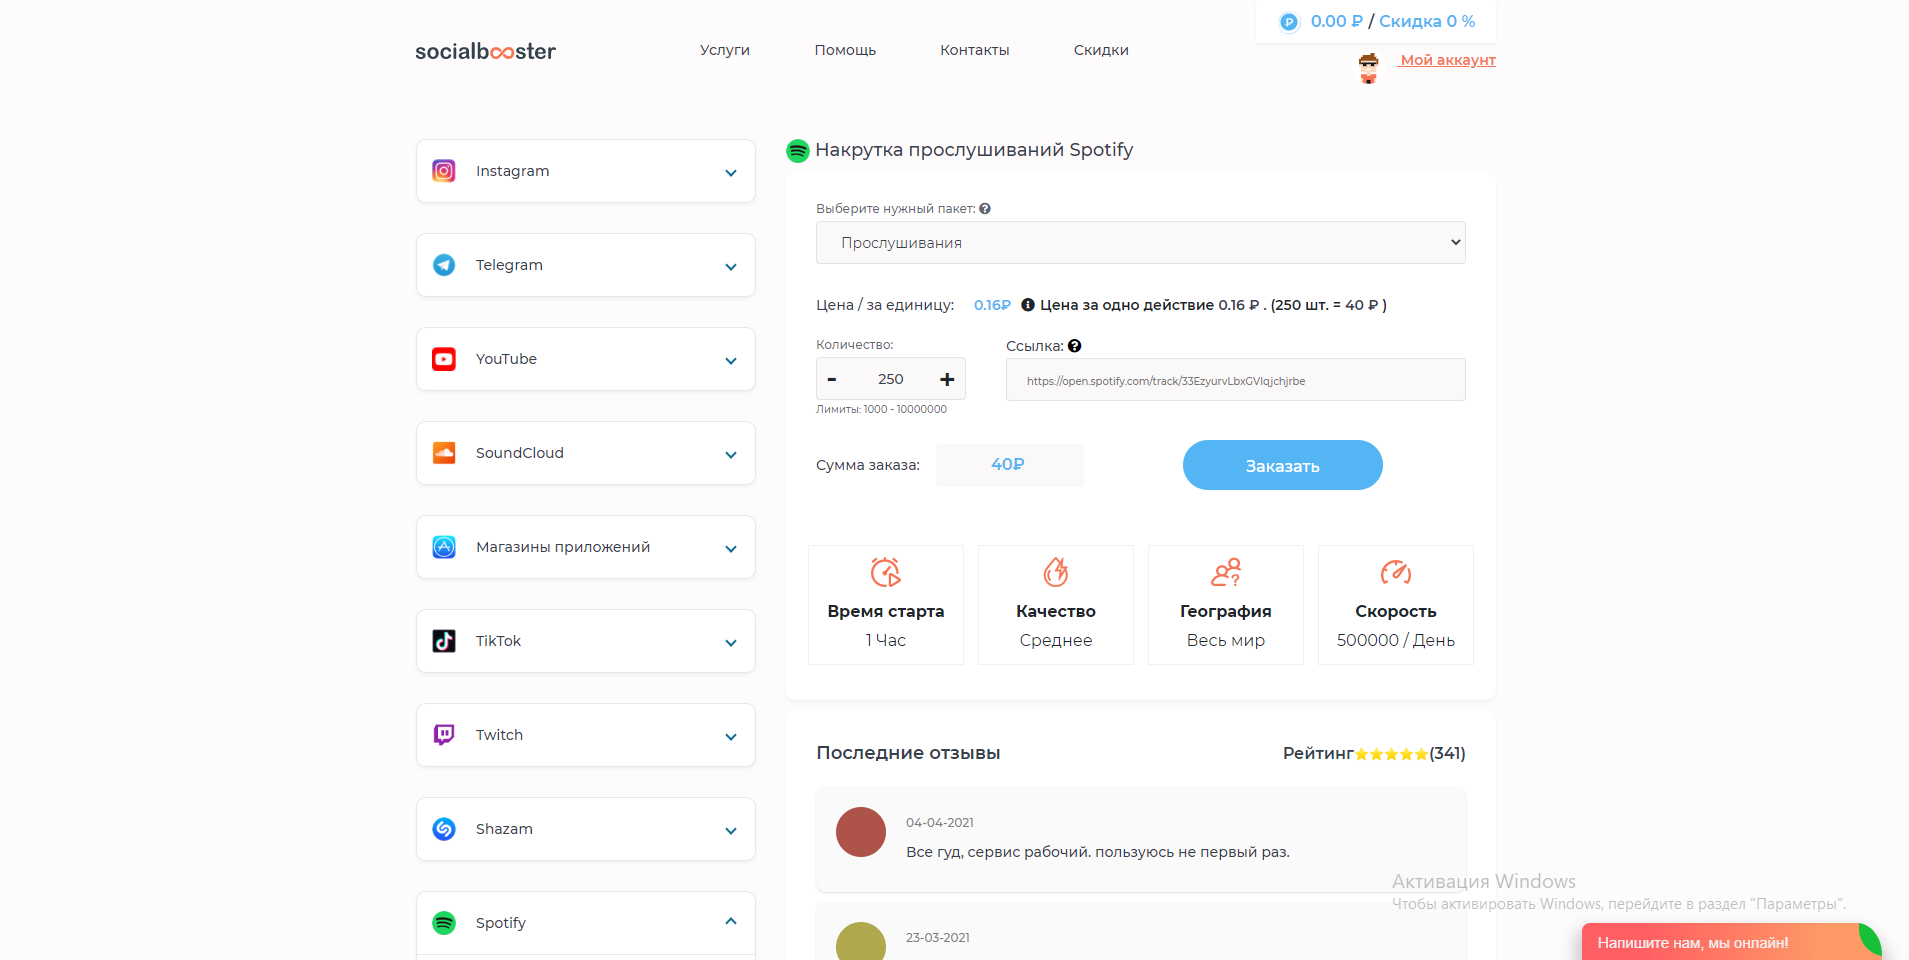Collapse the Spotify section chevron
Image resolution: width=1909 pixels, height=960 pixels.
click(731, 921)
